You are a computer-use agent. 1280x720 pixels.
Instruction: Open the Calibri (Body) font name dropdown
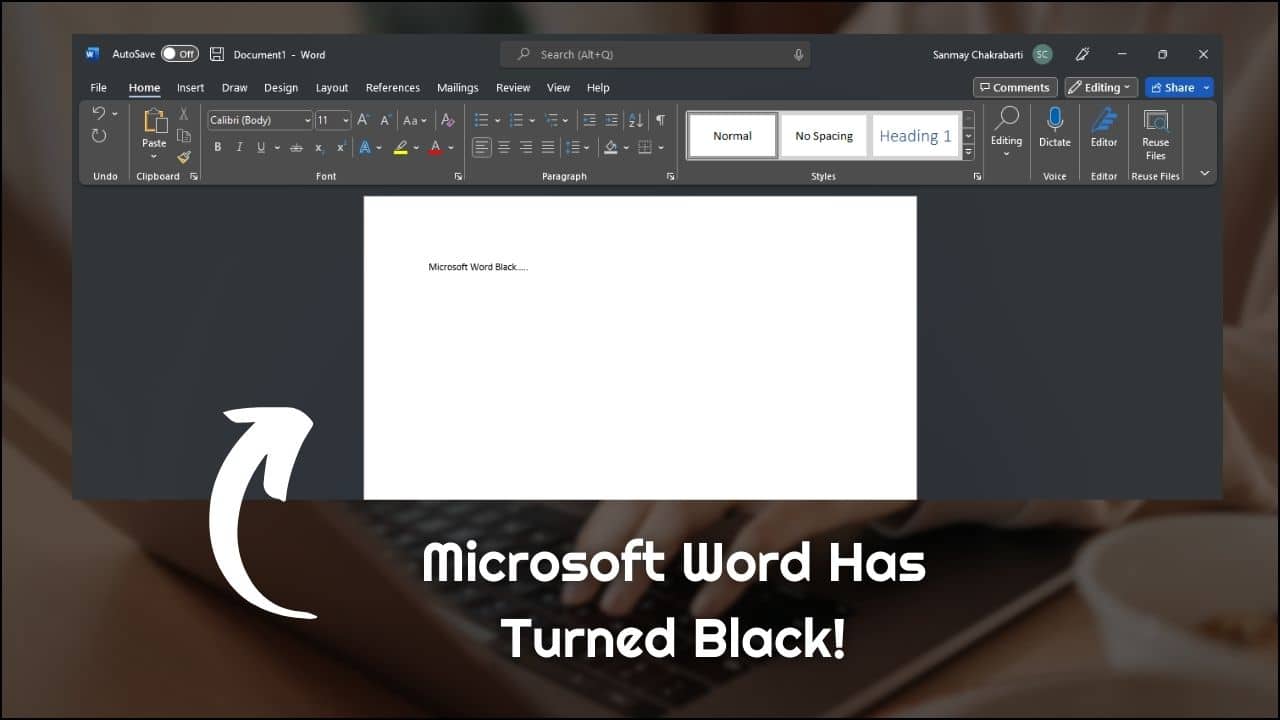pos(307,120)
